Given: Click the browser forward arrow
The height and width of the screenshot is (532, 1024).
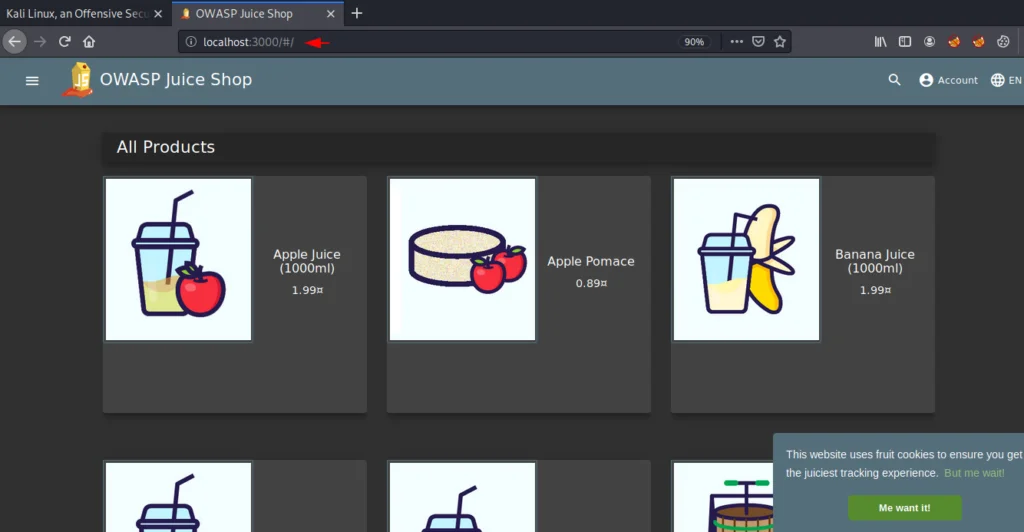Looking at the screenshot, I should click(40, 42).
